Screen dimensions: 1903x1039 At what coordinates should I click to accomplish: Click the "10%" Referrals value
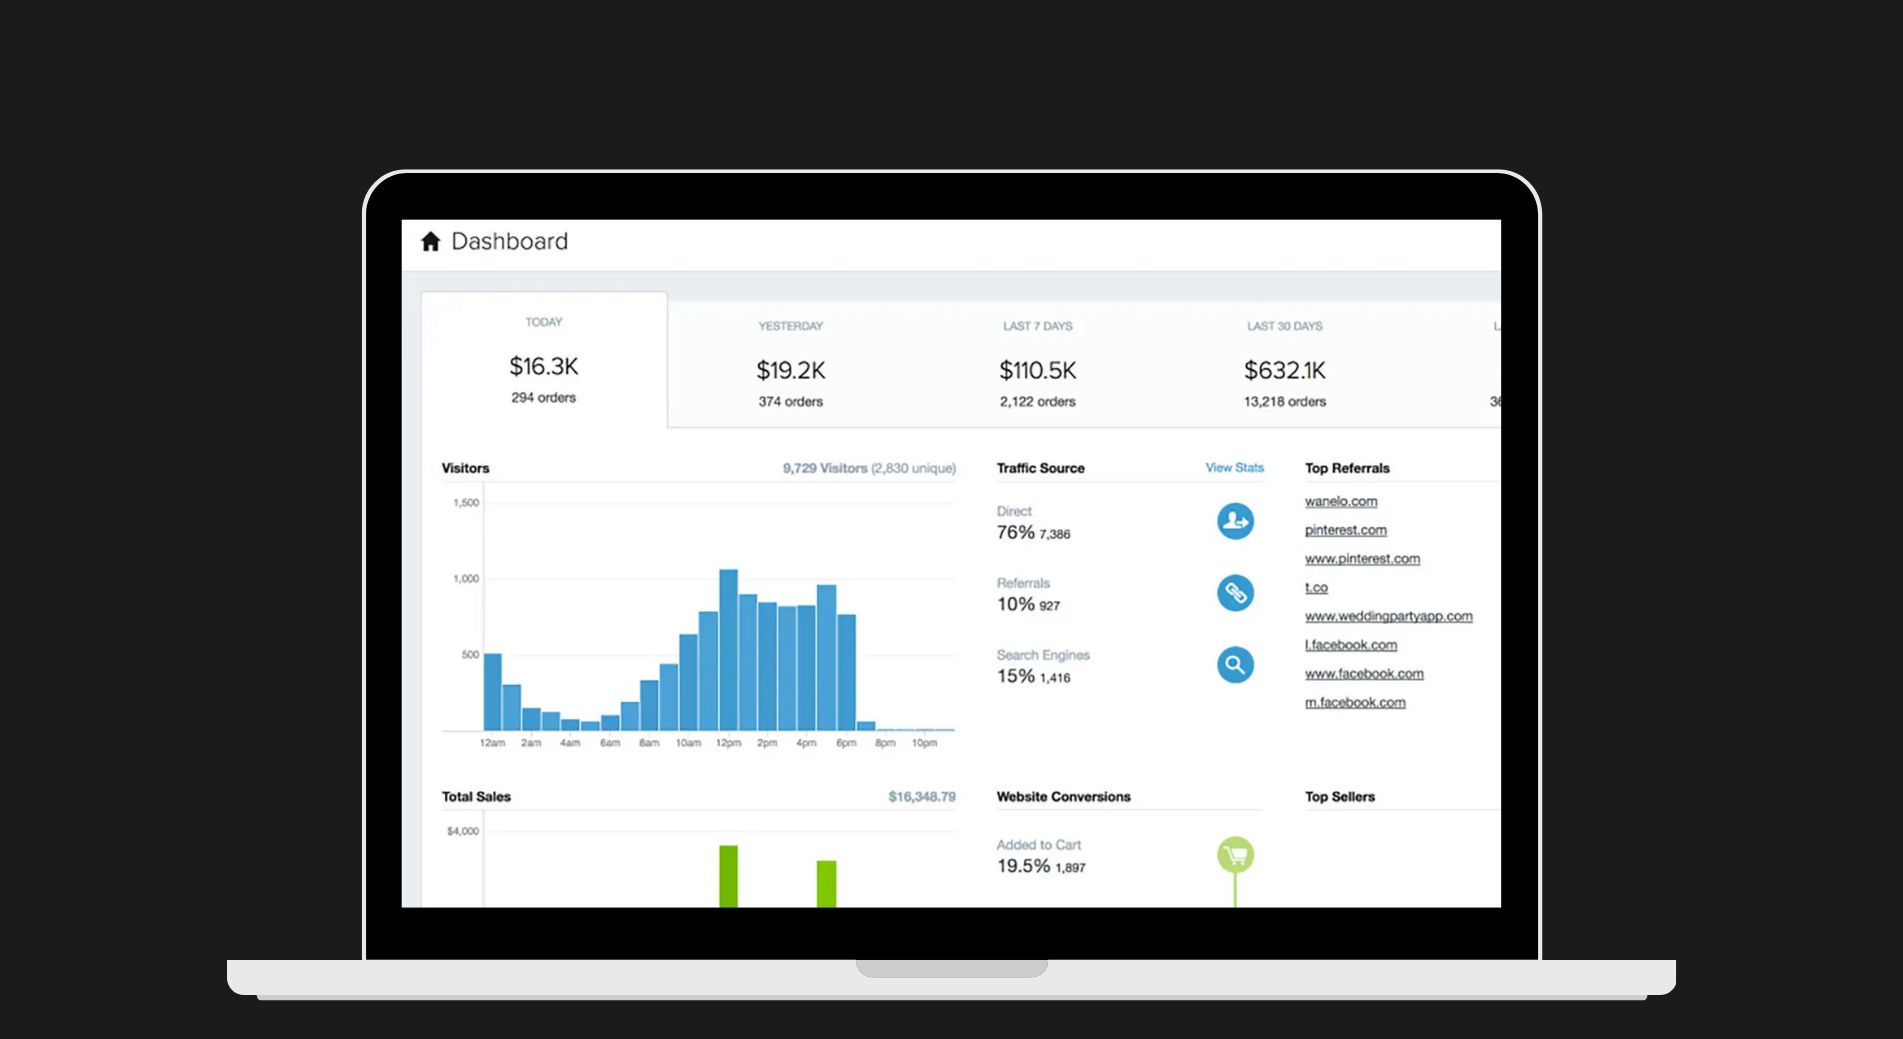click(x=1015, y=604)
